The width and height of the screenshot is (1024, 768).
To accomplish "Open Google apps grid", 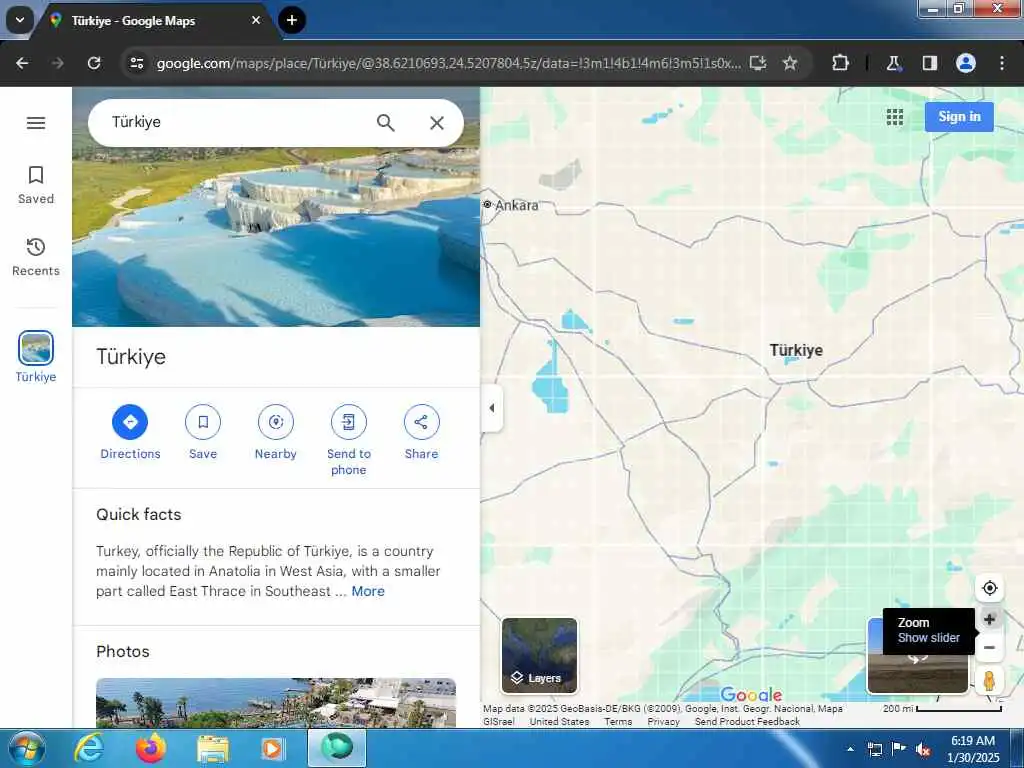I will click(x=895, y=117).
